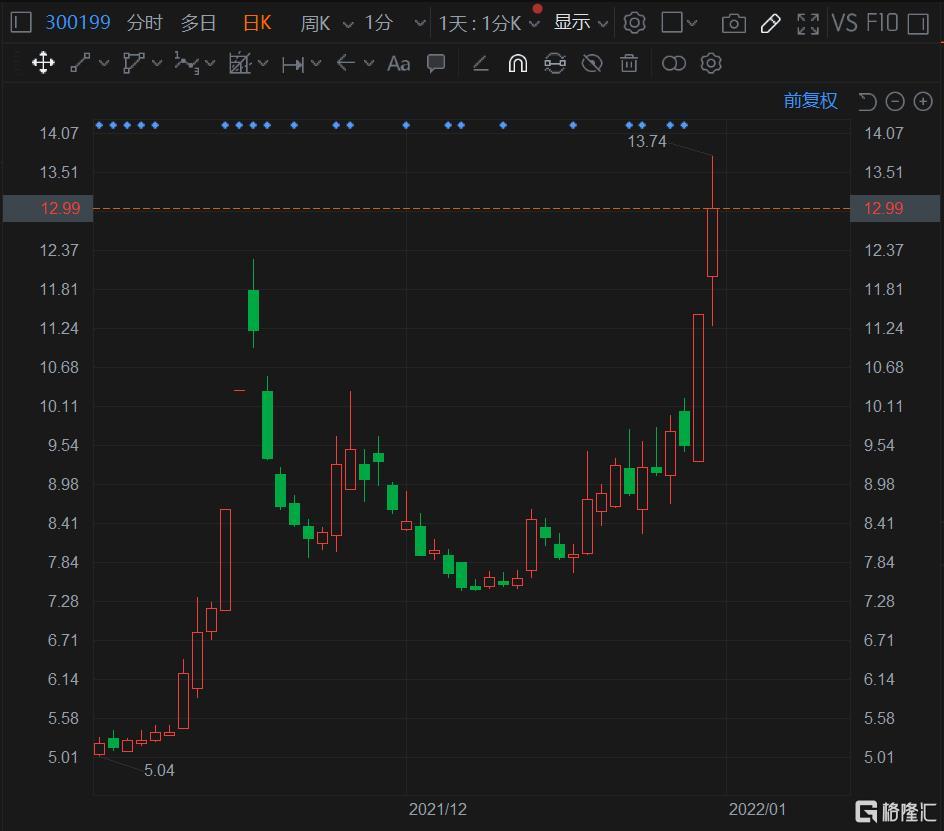Expand the 1分 minute-period dropdown arrow
Screen dimensions: 944x831
click(x=420, y=23)
